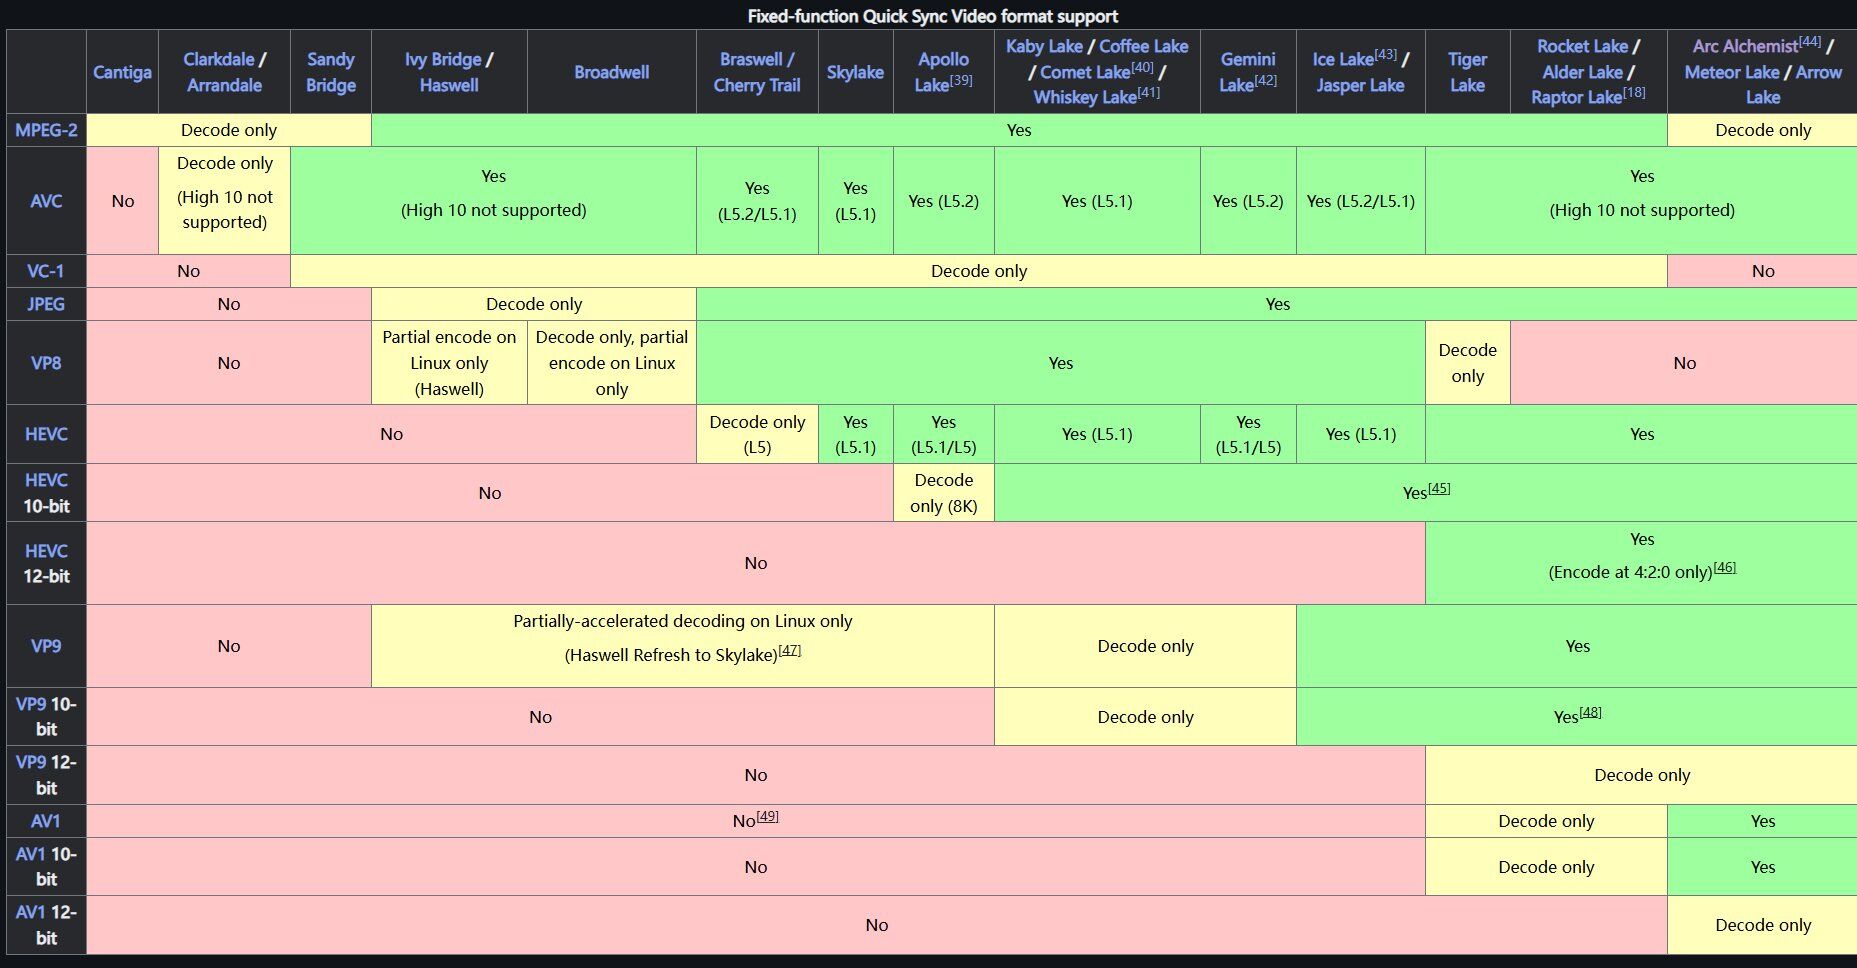This screenshot has height=968, width=1857.
Task: Open citation 39 next to Apollo Lake
Action: point(961,80)
